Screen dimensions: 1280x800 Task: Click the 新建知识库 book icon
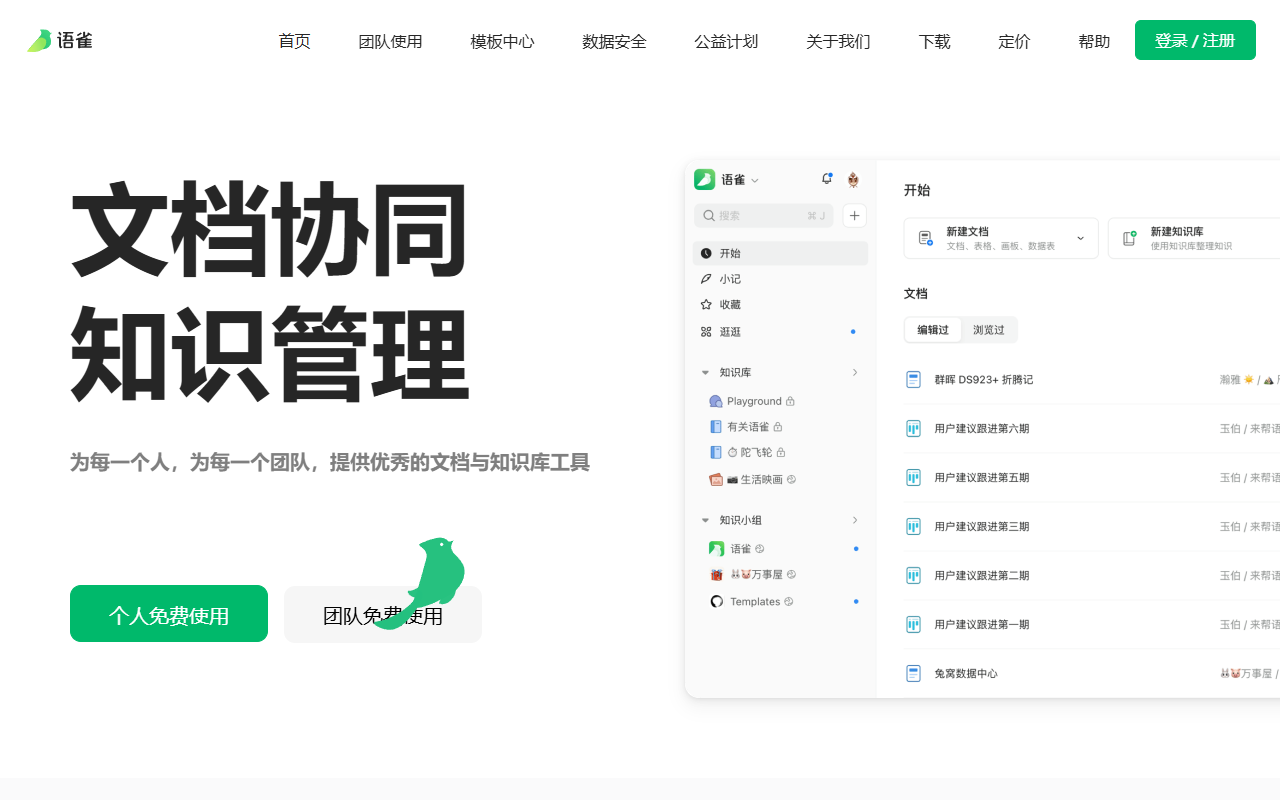(x=1130, y=238)
